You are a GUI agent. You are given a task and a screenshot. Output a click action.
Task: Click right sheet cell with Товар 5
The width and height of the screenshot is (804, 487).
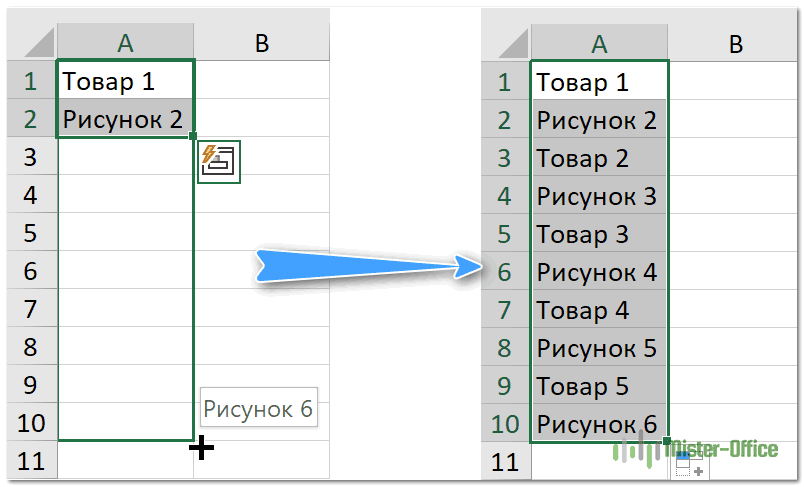599,385
